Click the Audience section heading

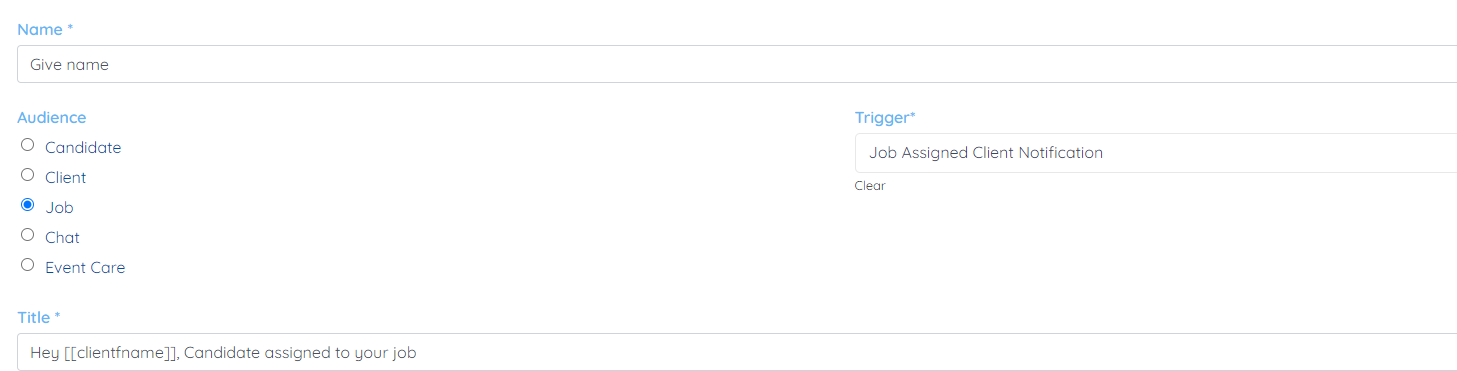tap(52, 117)
